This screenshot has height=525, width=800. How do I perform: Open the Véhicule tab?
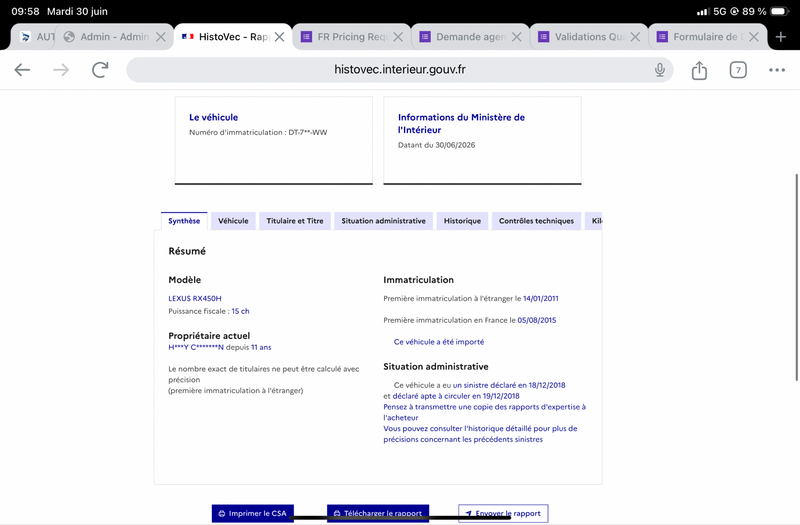(233, 221)
